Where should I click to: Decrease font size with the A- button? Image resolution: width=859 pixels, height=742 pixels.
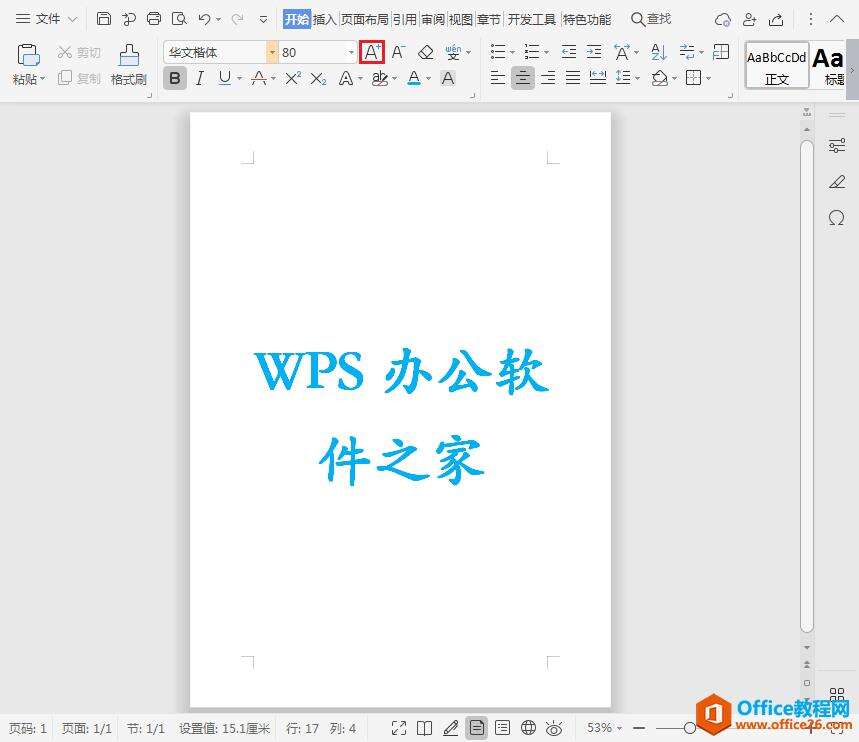click(398, 52)
